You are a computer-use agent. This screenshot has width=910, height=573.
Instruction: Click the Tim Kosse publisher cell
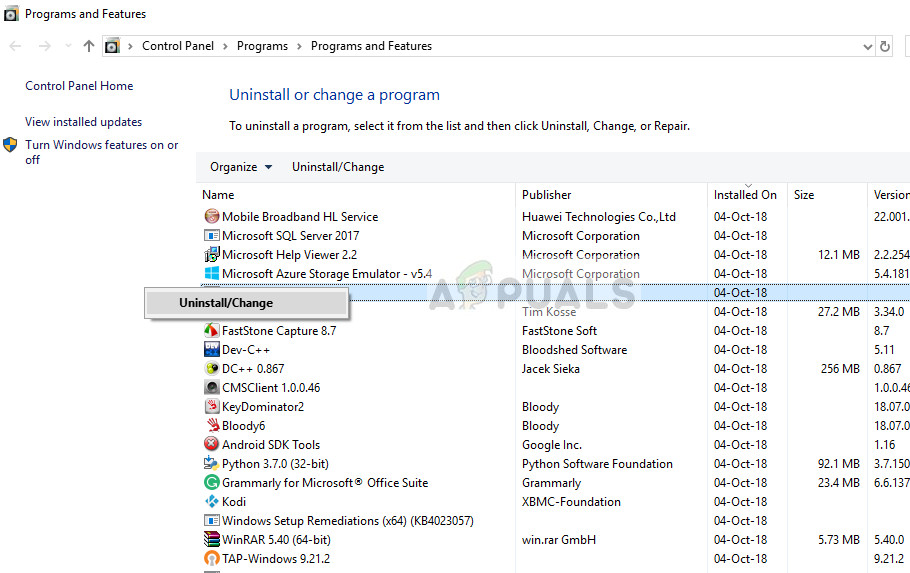(x=549, y=312)
